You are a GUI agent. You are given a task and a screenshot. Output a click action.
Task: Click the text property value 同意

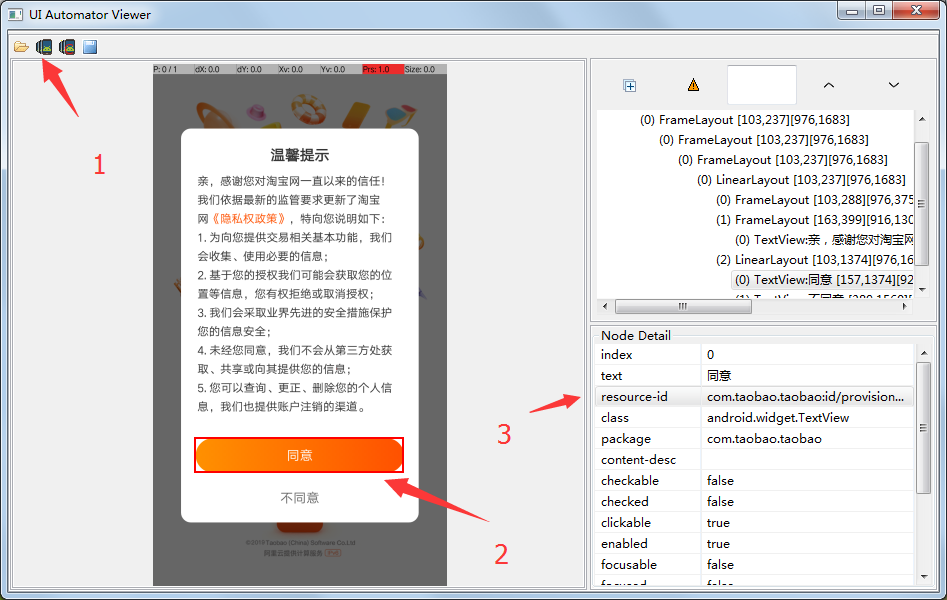point(719,376)
